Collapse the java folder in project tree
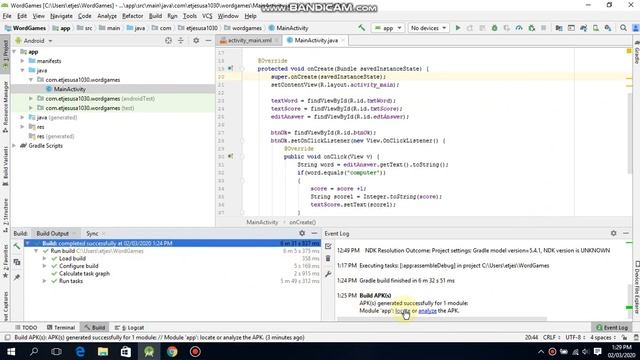The width and height of the screenshot is (640, 360). (x=22, y=70)
